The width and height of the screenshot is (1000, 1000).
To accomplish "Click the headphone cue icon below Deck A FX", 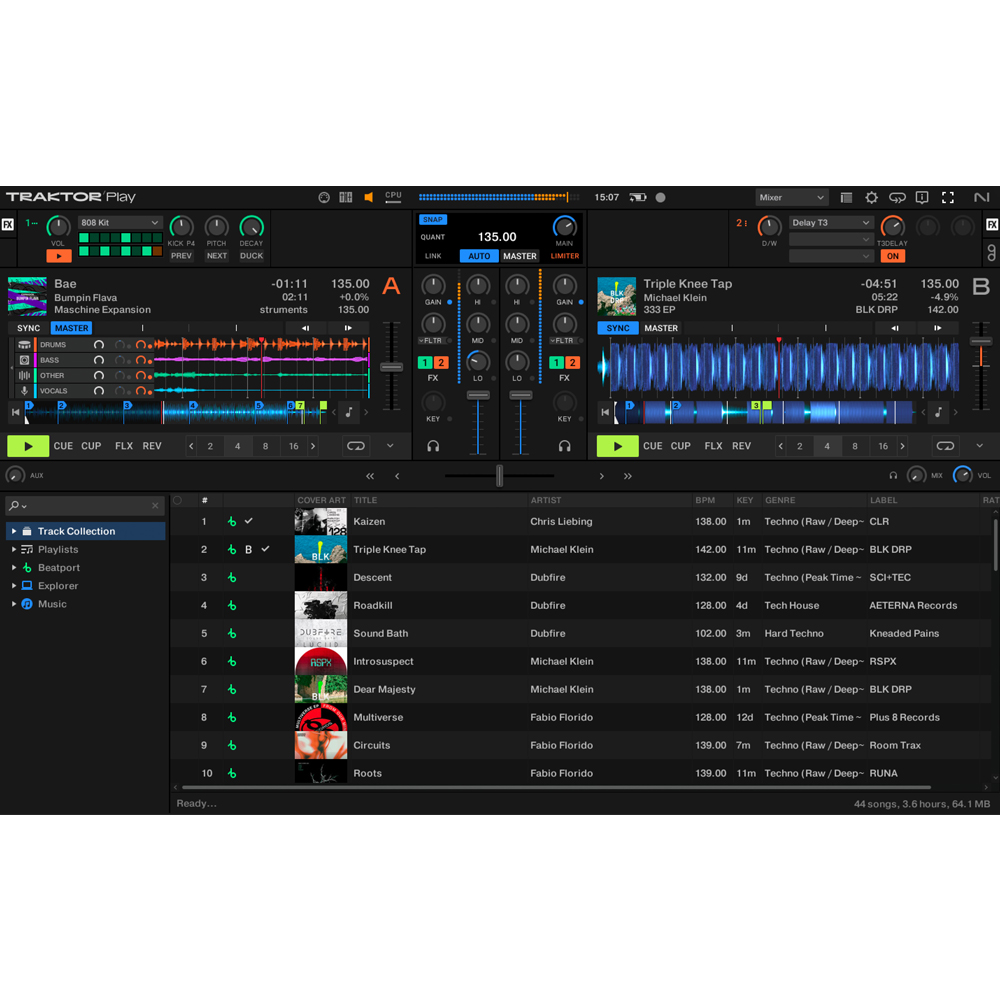I will pos(434,447).
